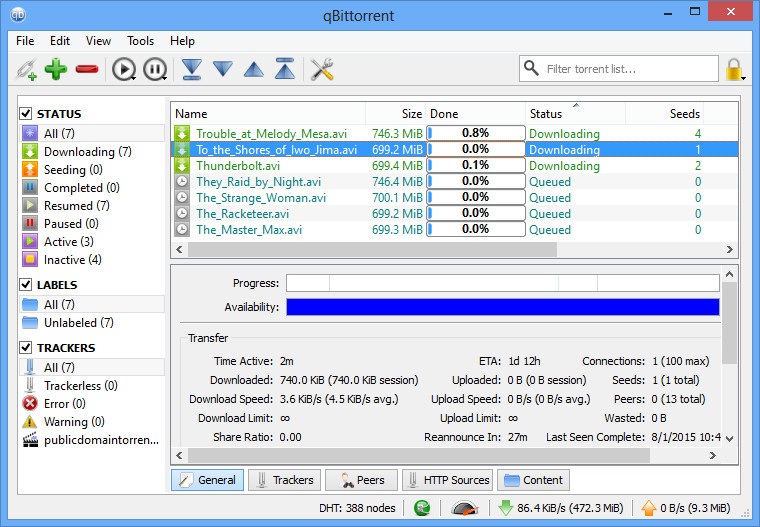
Task: Sort list by the Status column header
Action: (546, 114)
